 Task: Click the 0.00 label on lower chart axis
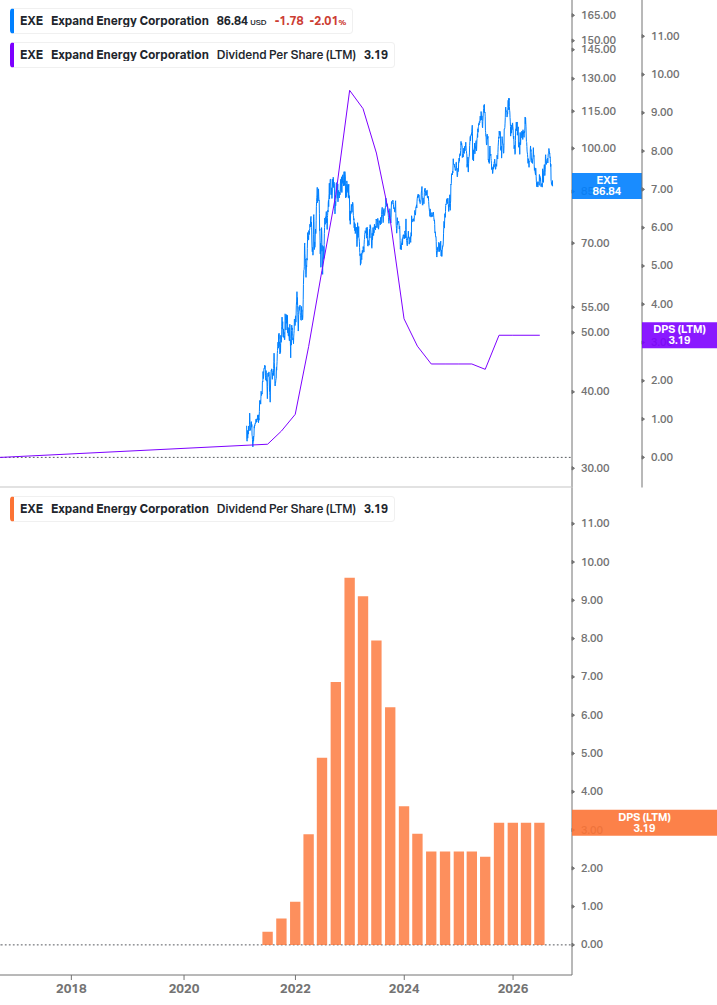point(592,944)
